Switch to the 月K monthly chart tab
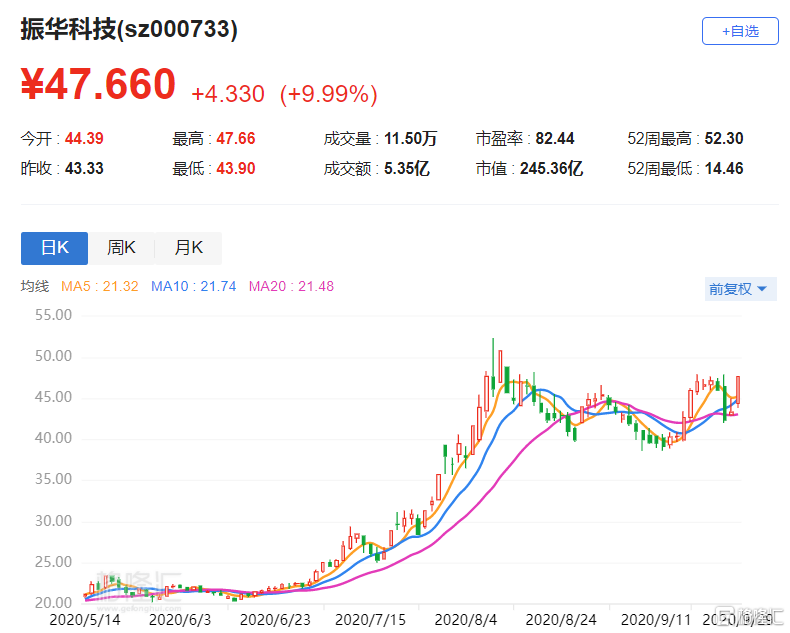Screen dimensions: 790x633 click(x=188, y=248)
